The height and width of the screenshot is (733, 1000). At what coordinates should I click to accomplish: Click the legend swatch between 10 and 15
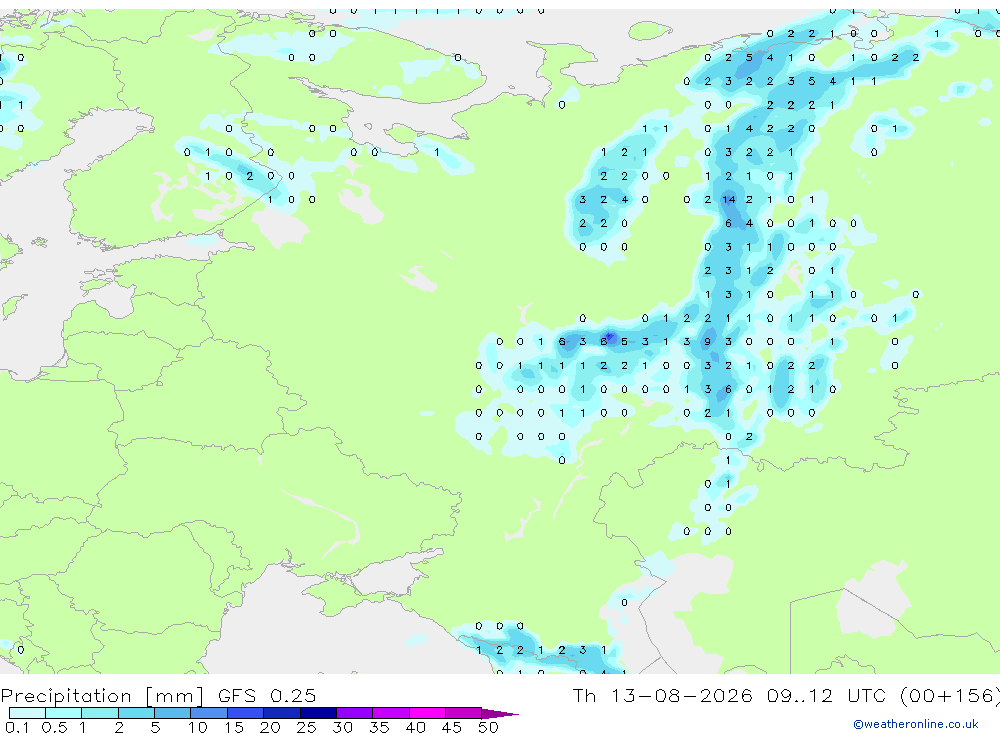209,713
